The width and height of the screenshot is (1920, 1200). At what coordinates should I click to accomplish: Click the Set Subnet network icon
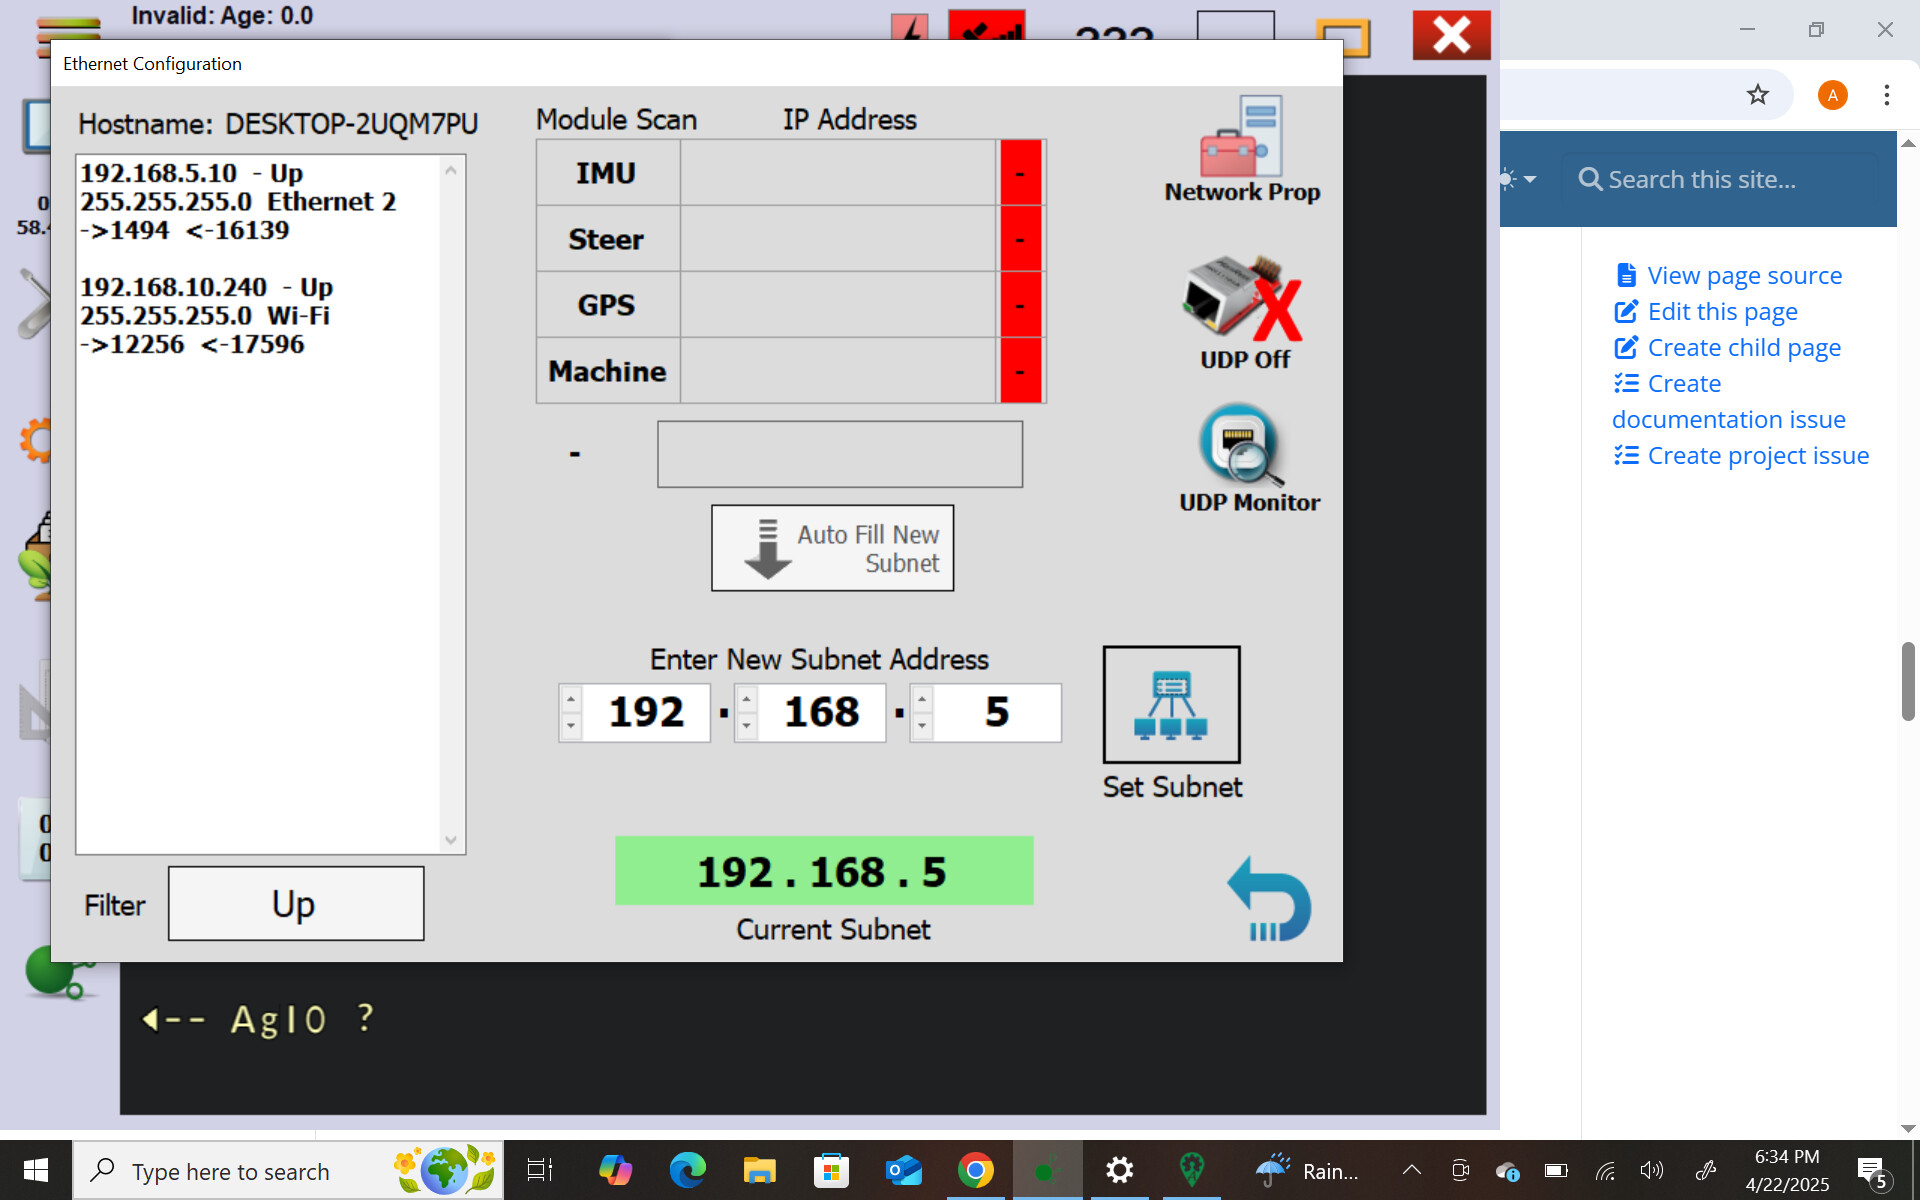coord(1171,704)
